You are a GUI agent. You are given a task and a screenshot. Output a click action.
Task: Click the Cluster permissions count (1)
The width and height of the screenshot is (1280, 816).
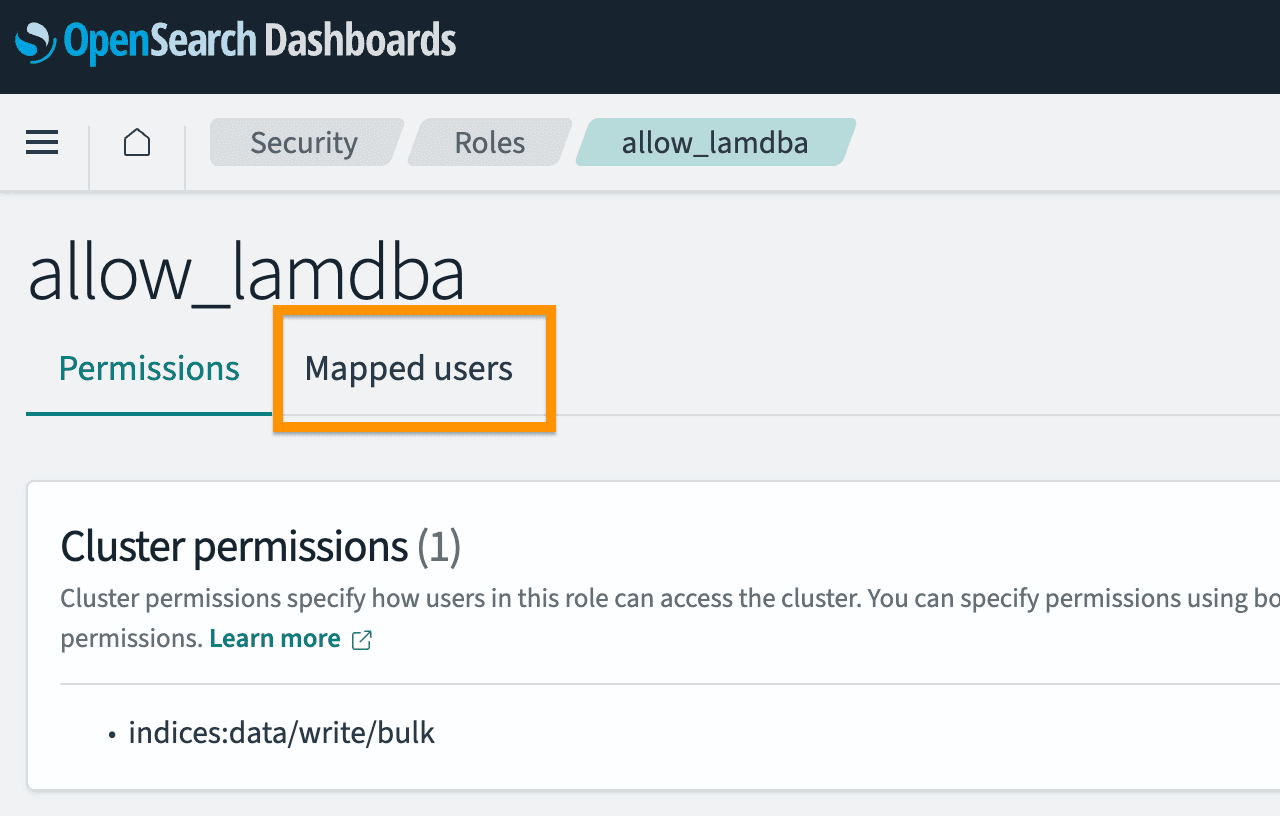pos(438,547)
